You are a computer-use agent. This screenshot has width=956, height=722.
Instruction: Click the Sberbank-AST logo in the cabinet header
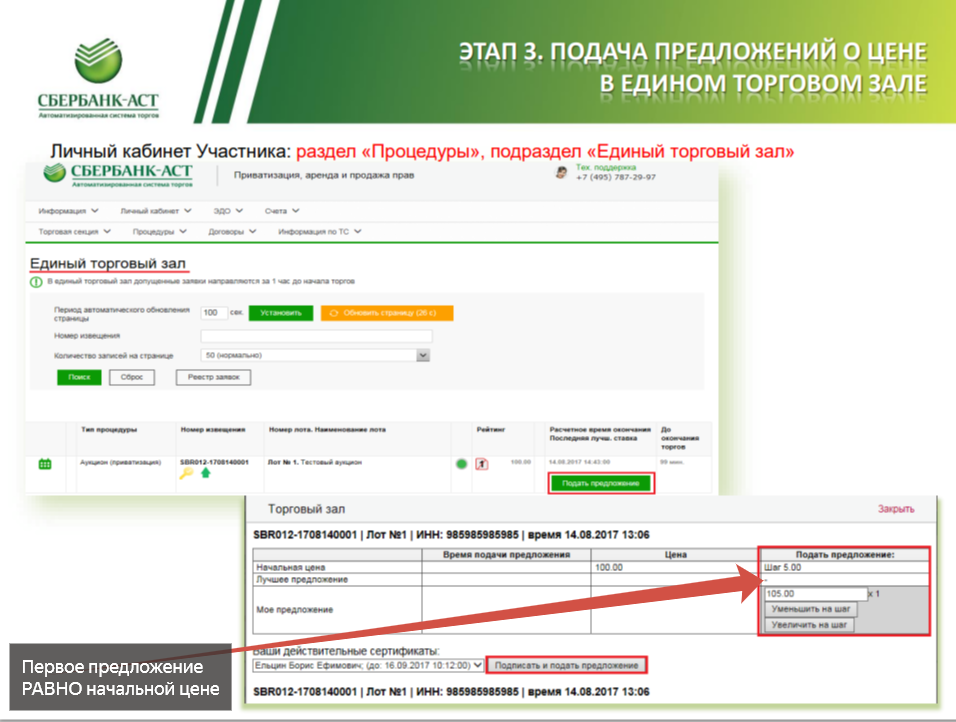[118, 174]
